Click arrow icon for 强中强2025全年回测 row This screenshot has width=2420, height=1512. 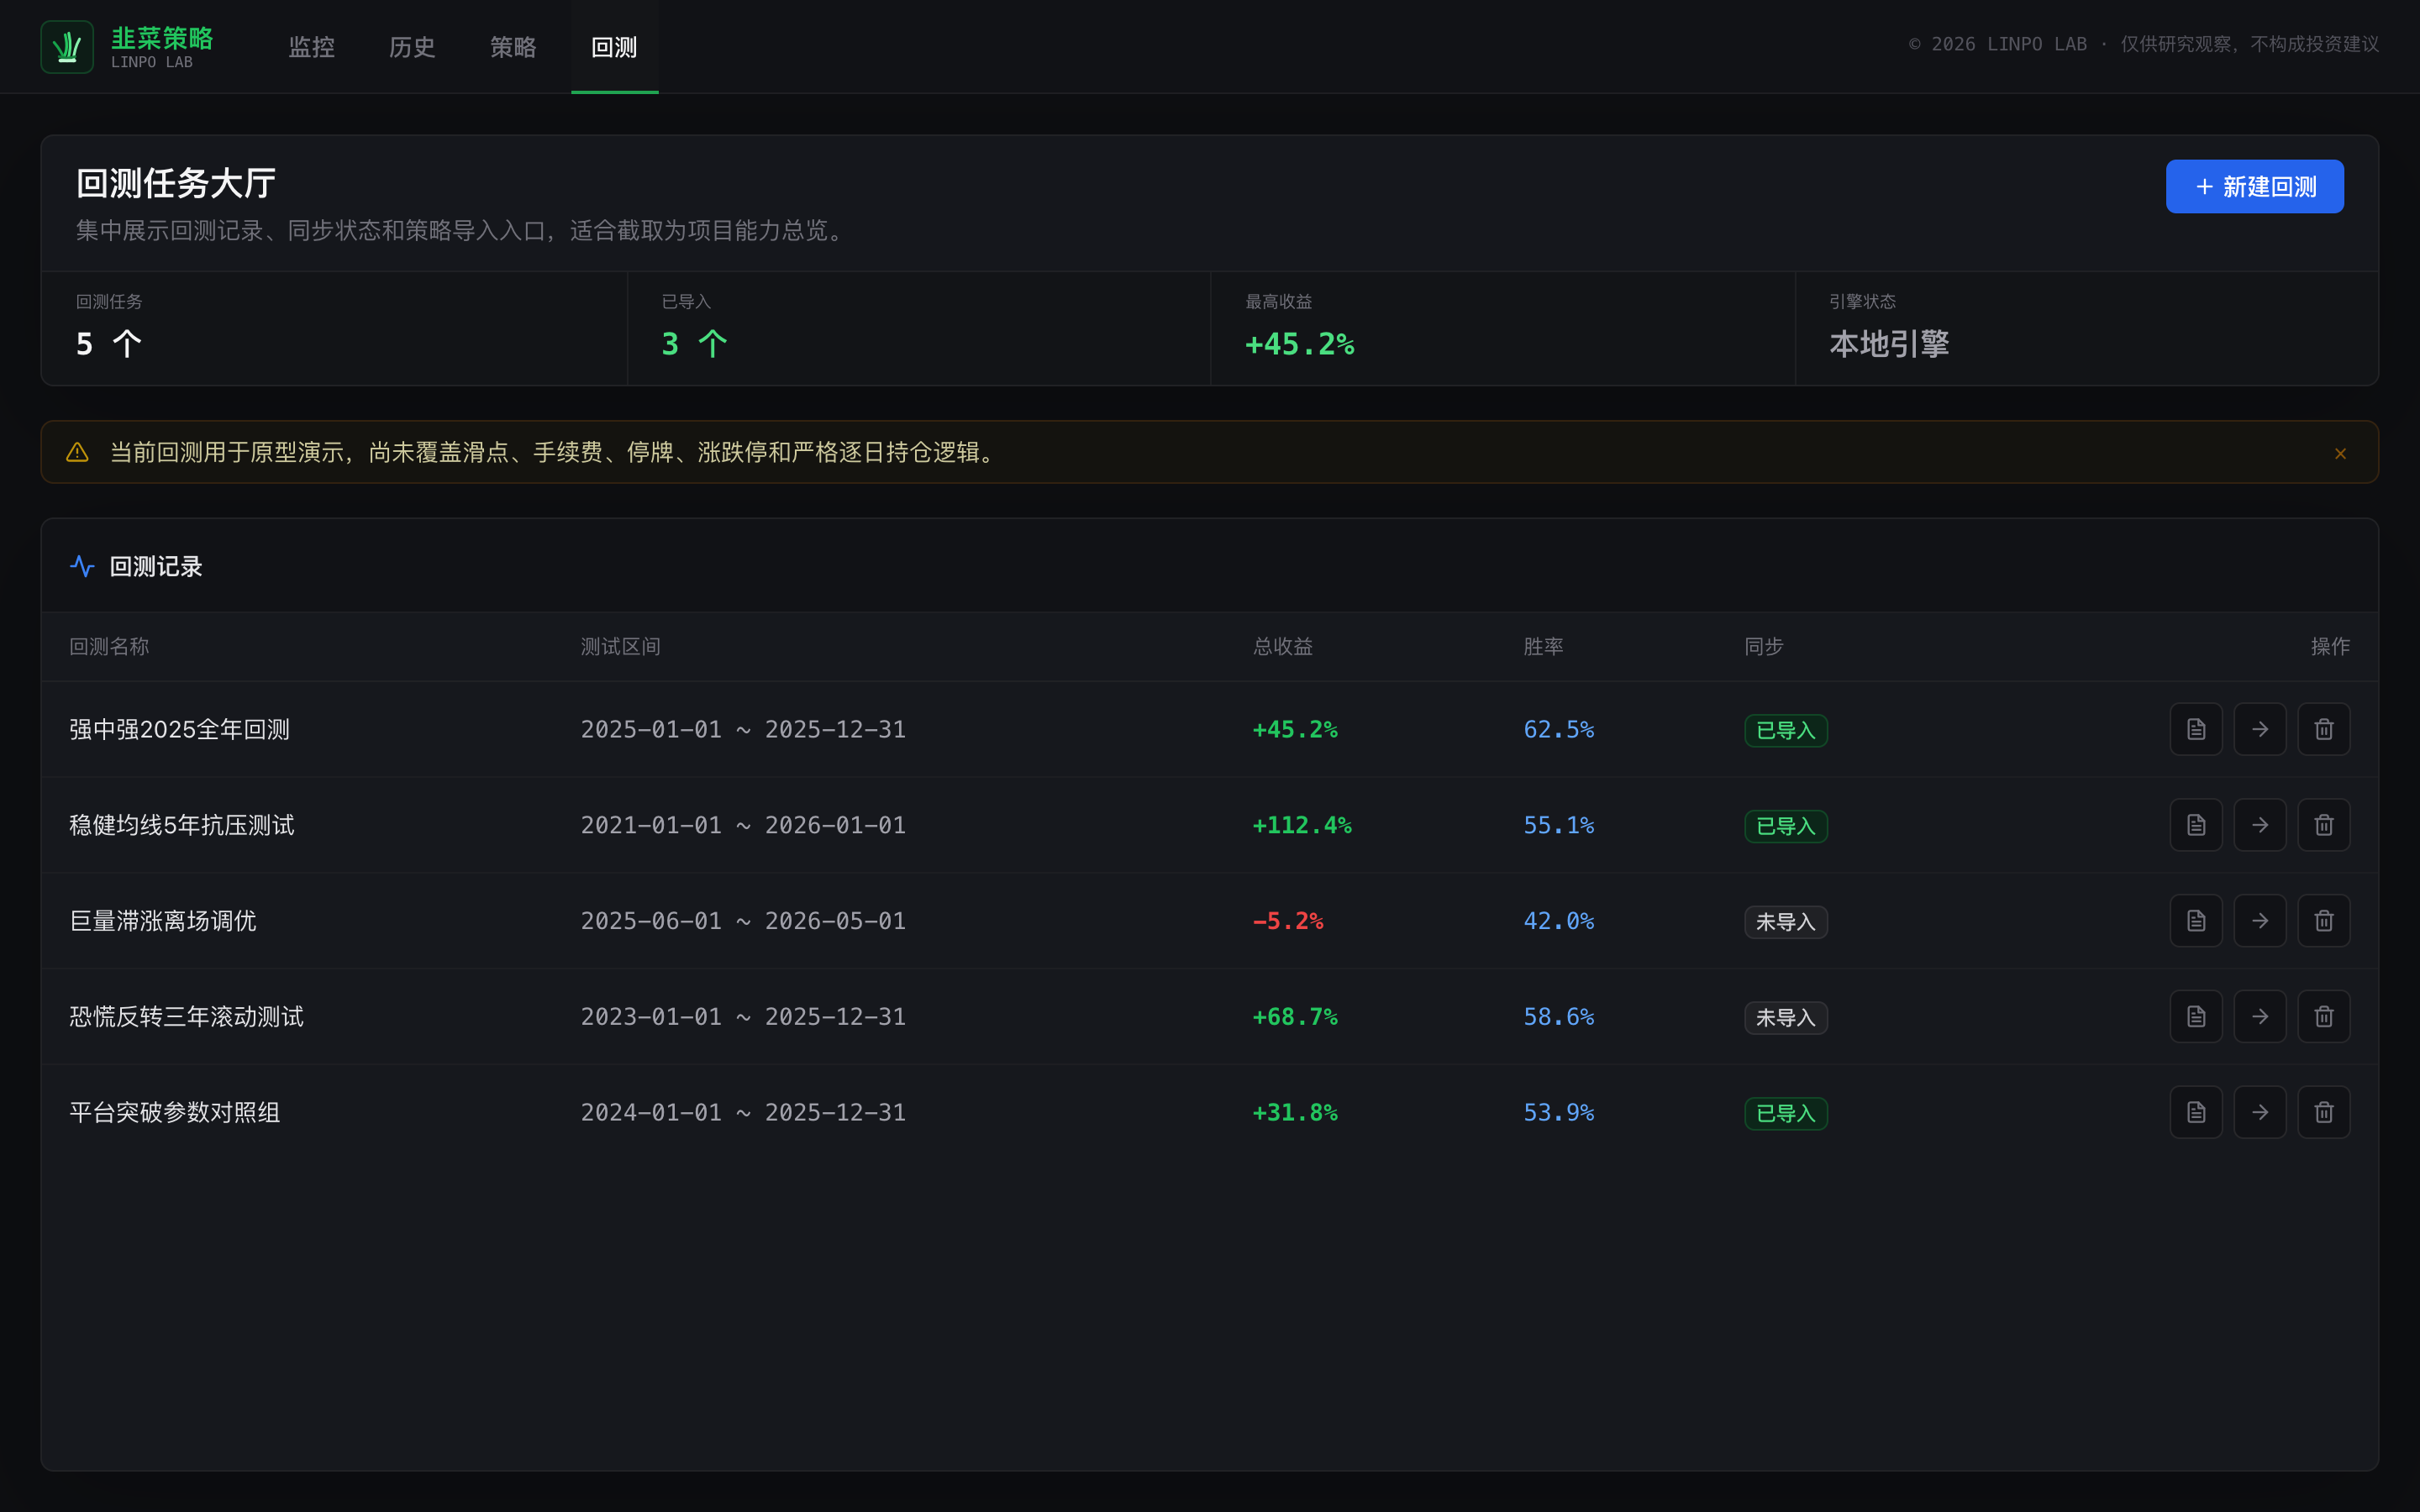click(2260, 729)
